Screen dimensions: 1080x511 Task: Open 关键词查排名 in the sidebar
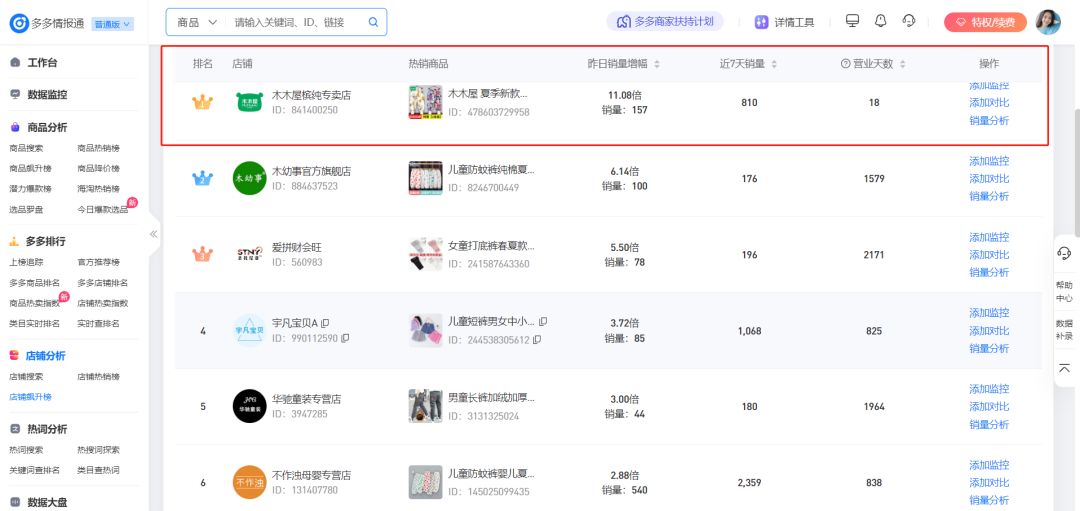(x=34, y=470)
